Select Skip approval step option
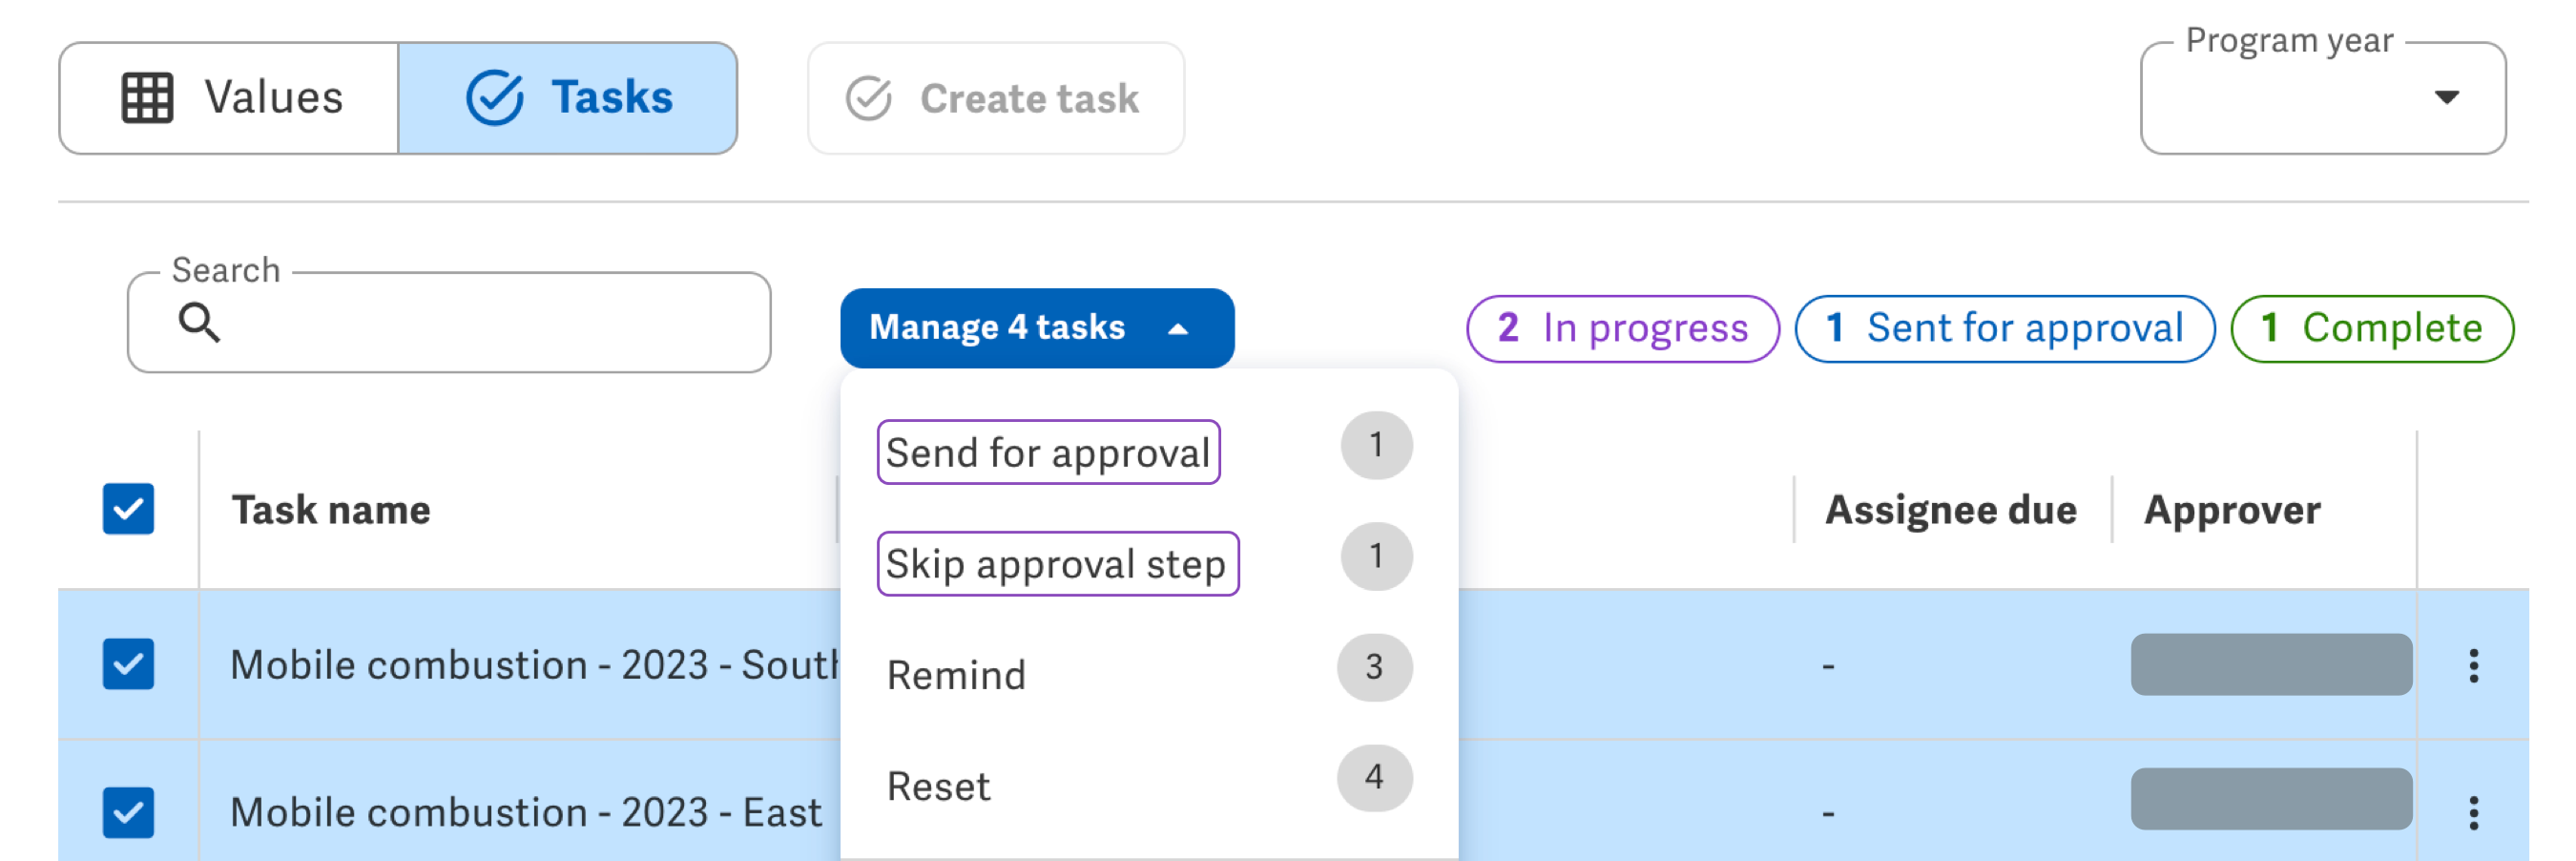 point(1057,564)
